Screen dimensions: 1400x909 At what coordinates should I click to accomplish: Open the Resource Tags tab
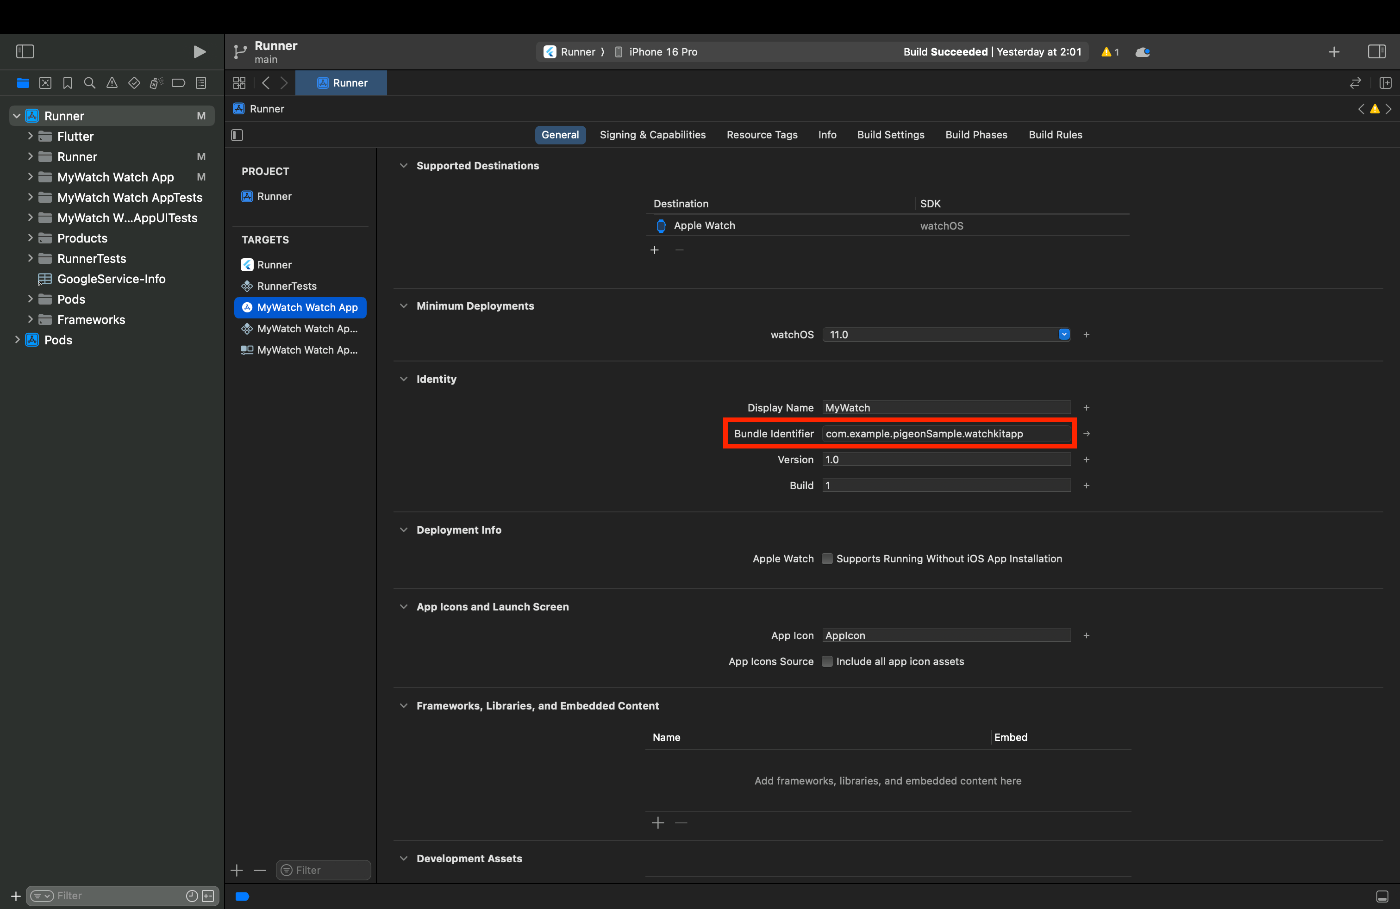pyautogui.click(x=762, y=135)
